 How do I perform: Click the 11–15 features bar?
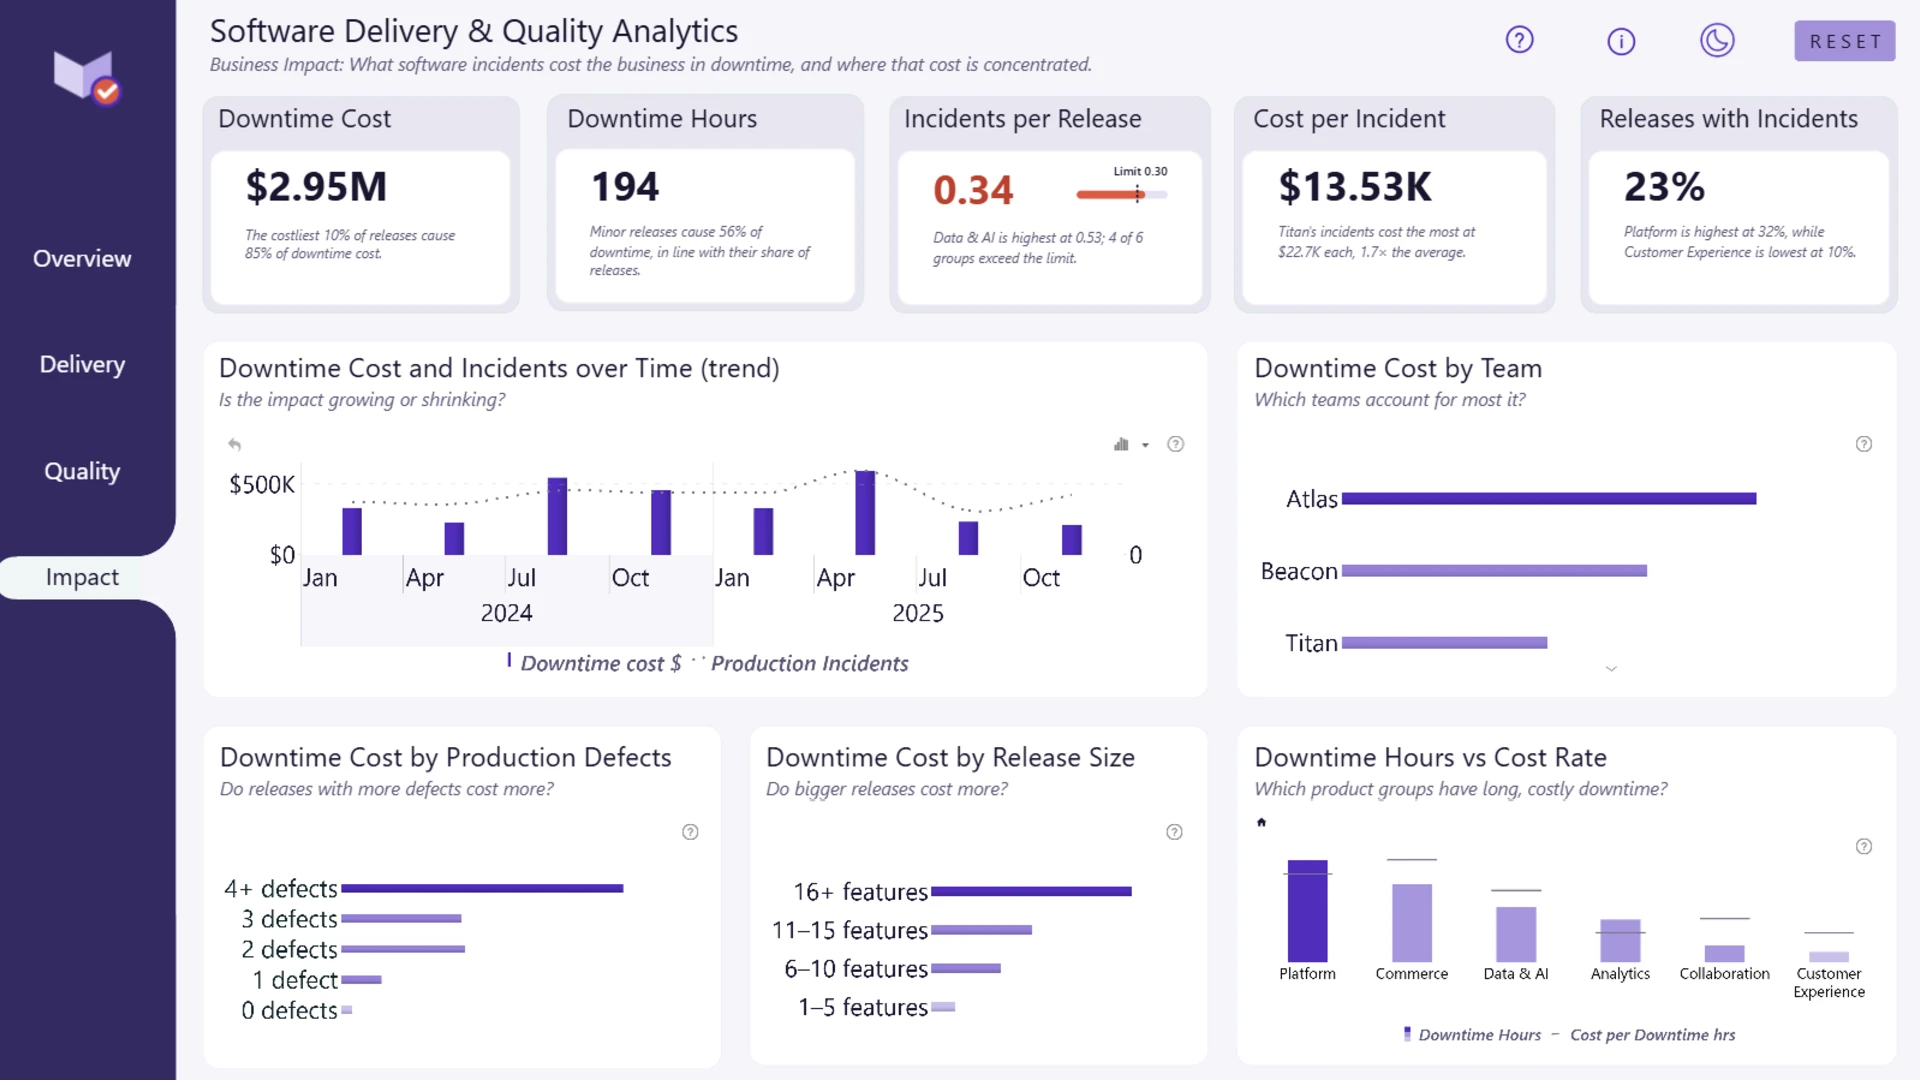981,930
